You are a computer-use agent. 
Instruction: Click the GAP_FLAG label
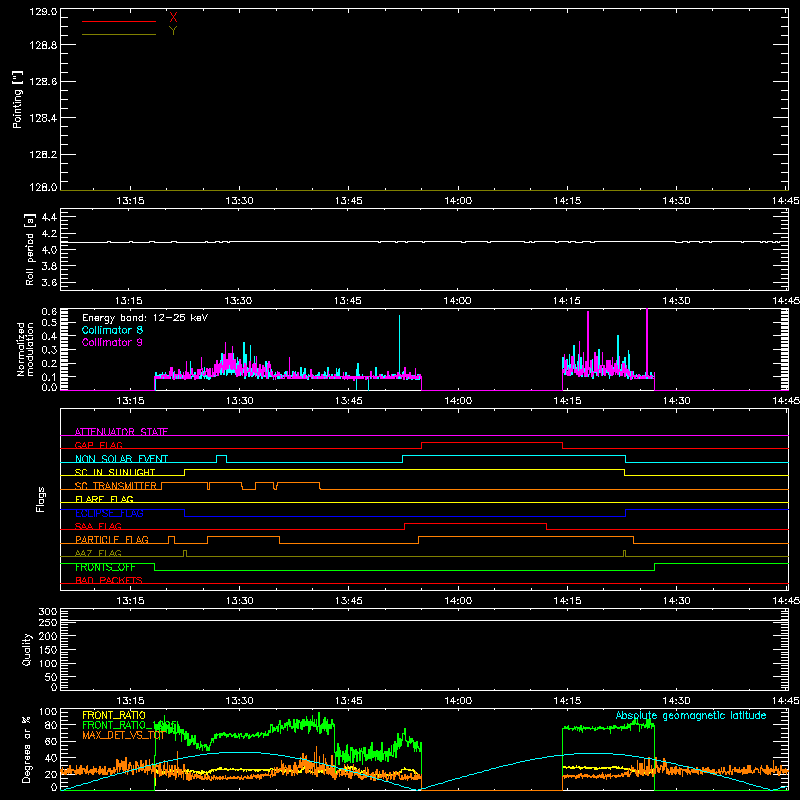click(x=98, y=445)
